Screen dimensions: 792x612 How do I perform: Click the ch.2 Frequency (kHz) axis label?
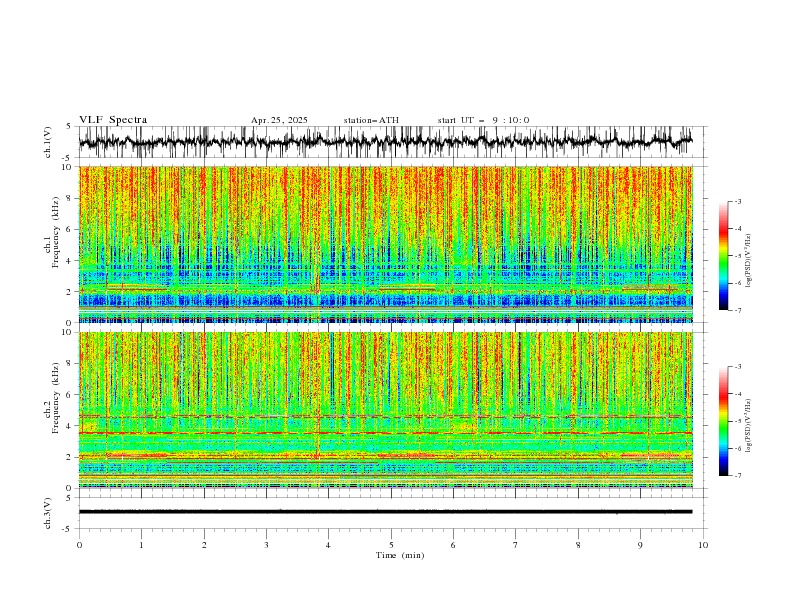[52, 398]
